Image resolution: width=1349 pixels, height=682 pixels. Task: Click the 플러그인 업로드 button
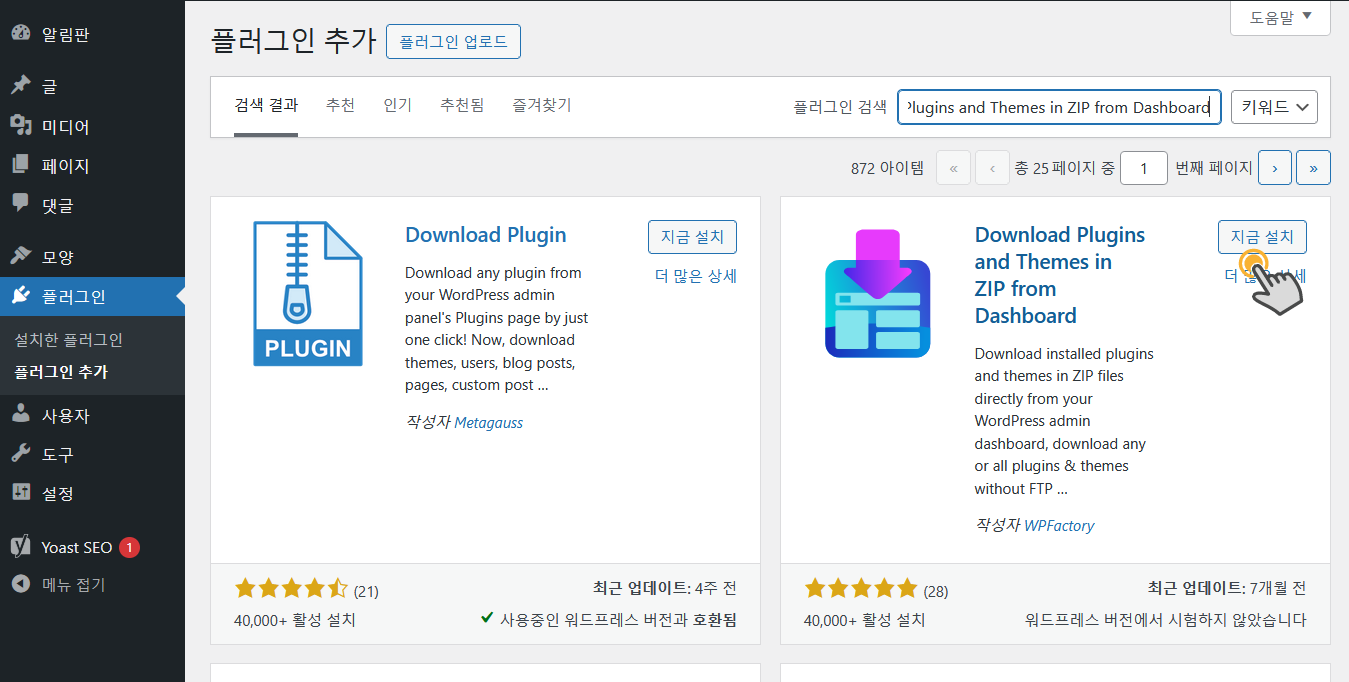click(453, 42)
